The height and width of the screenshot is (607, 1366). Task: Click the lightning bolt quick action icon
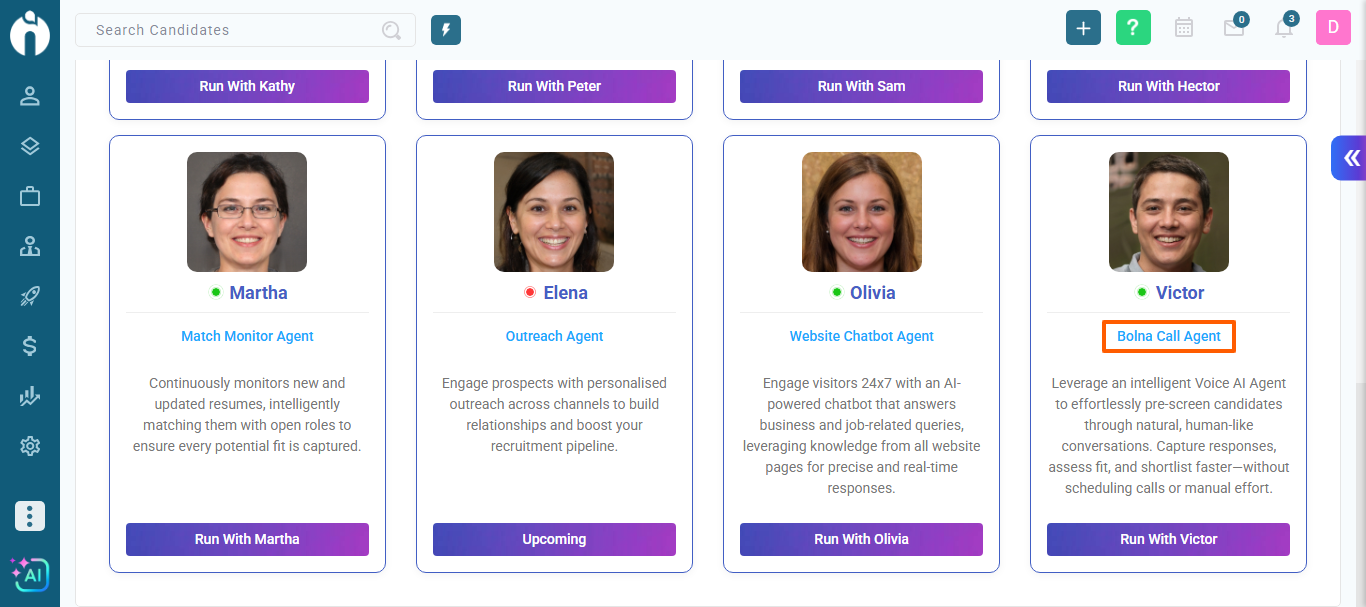[x=446, y=30]
